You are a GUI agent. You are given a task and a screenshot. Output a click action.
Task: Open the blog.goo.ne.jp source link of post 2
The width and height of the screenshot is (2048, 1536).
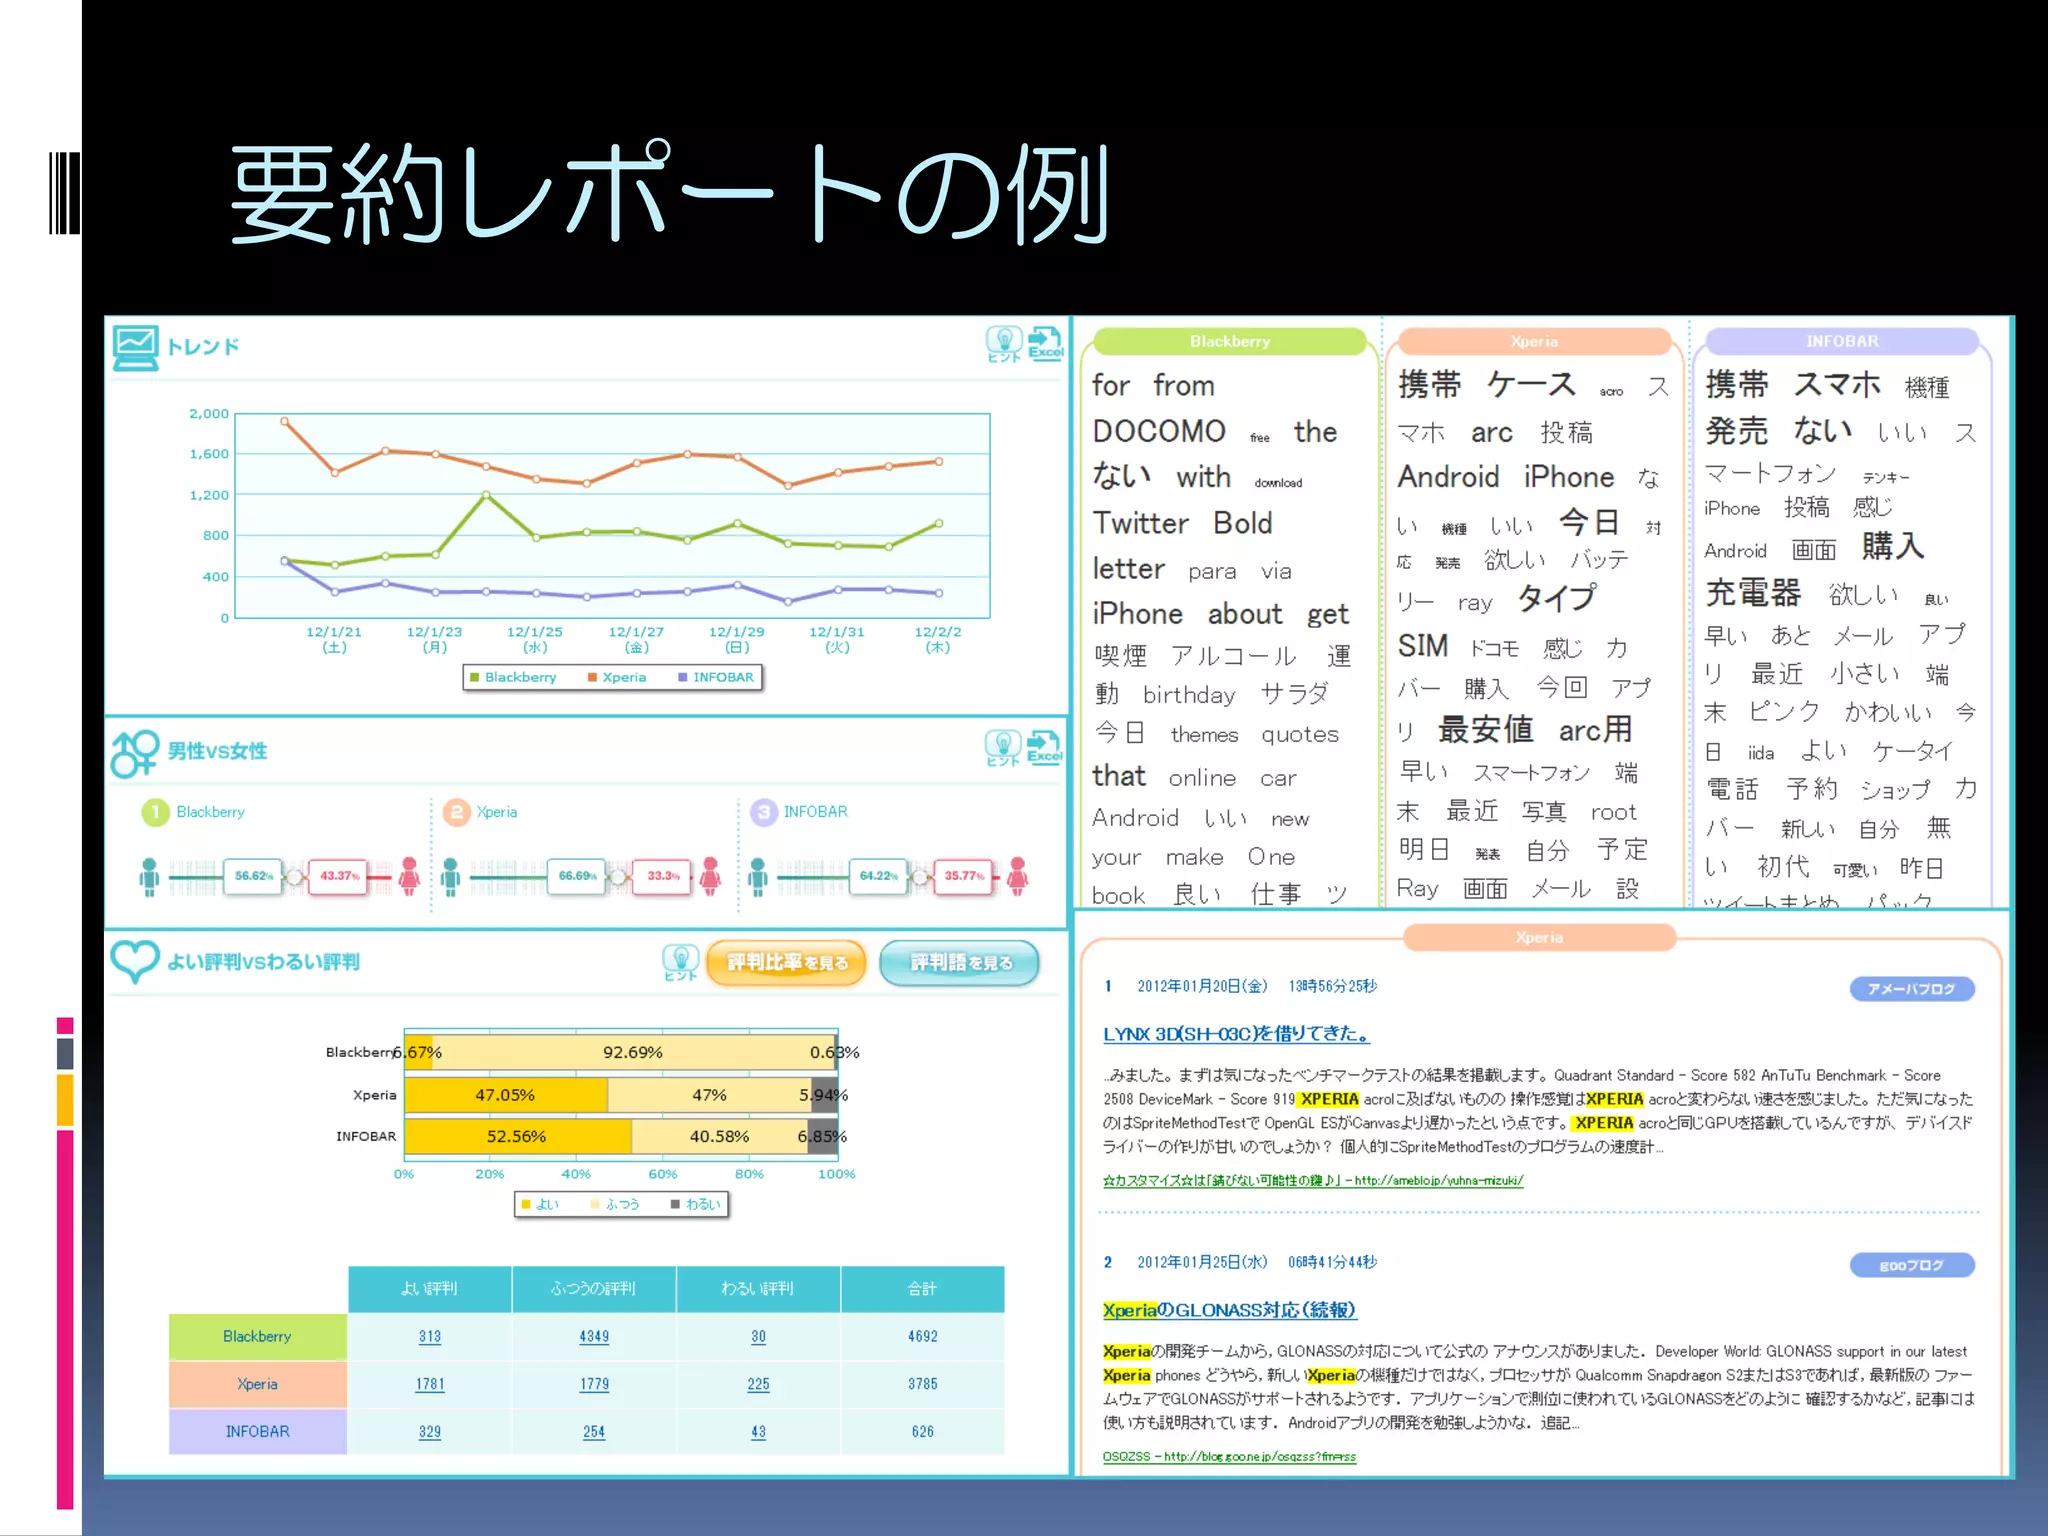1229,1457
